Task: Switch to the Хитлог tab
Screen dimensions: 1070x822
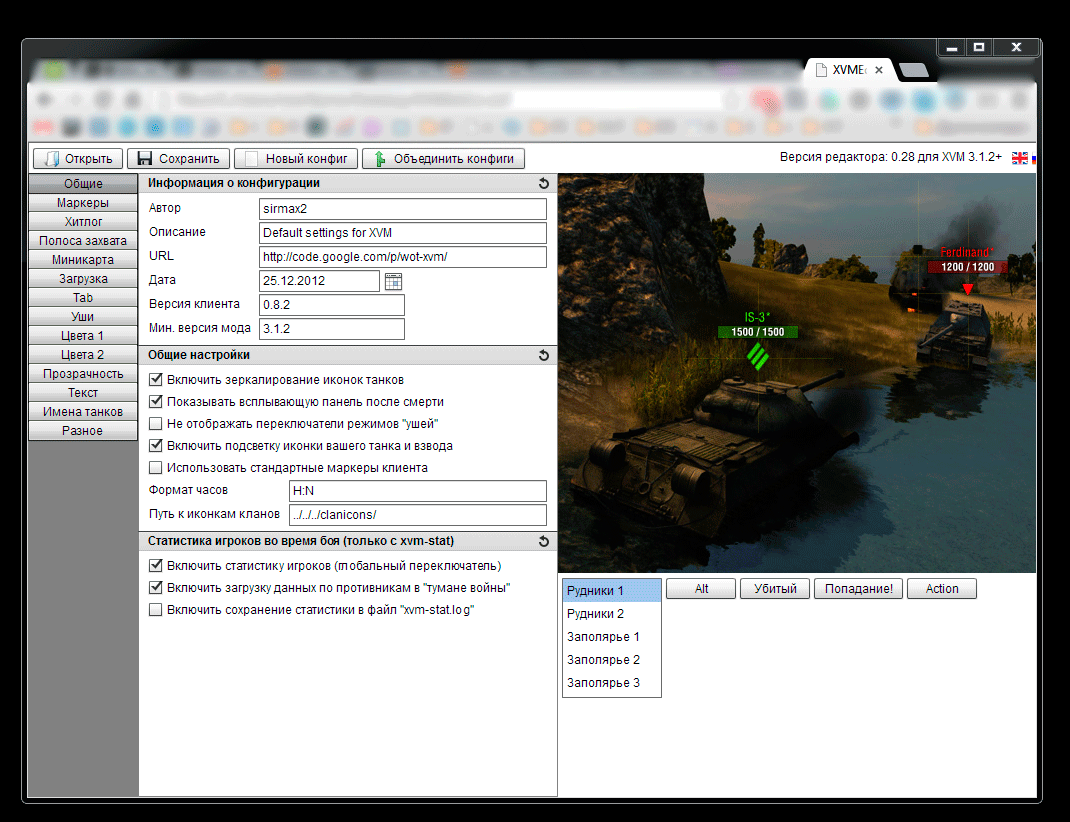Action: click(x=83, y=222)
